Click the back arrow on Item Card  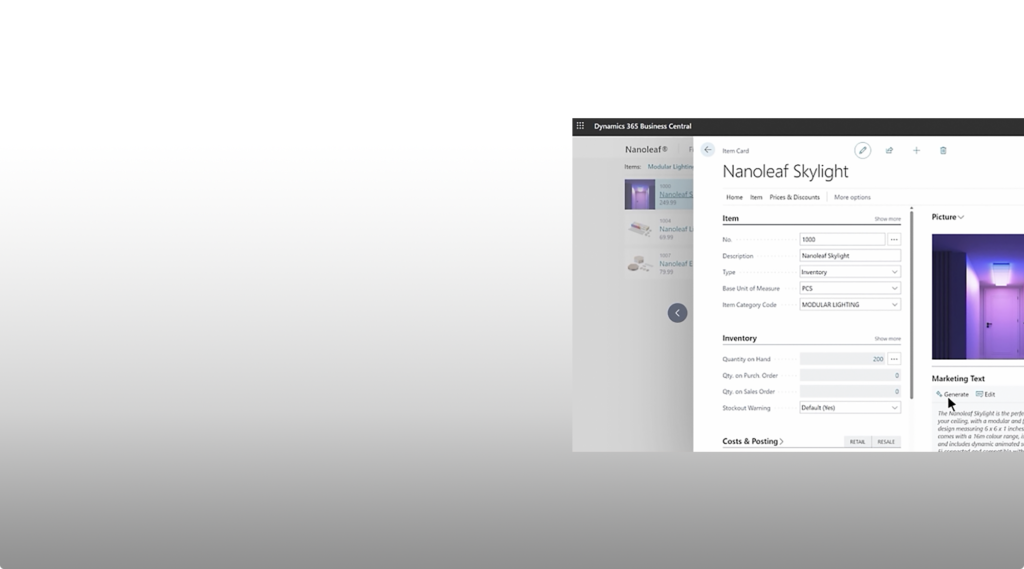(x=707, y=150)
